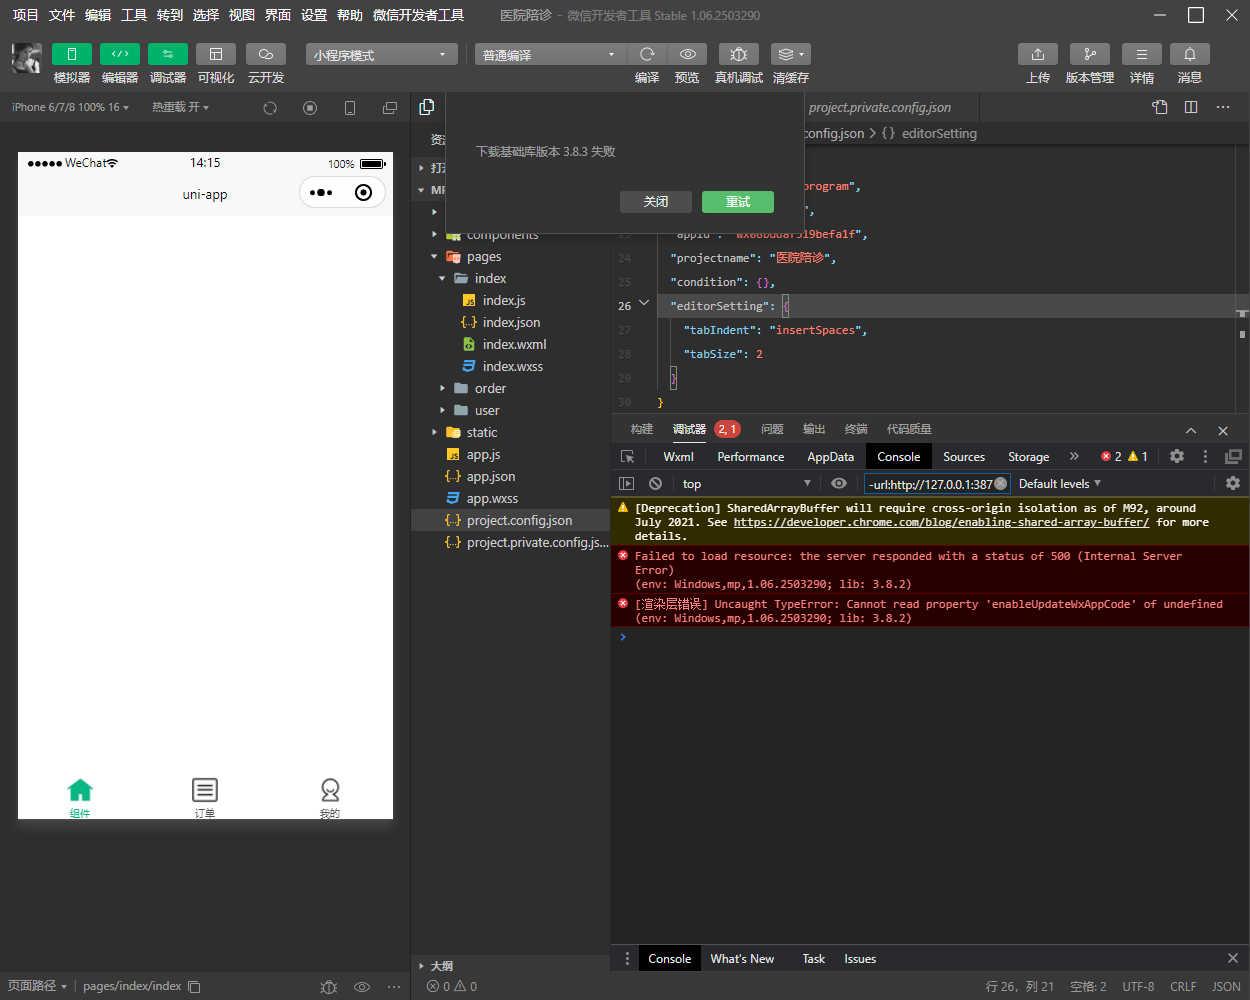Switch to the Sources devtools tab
This screenshot has width=1250, height=1000.
click(964, 457)
